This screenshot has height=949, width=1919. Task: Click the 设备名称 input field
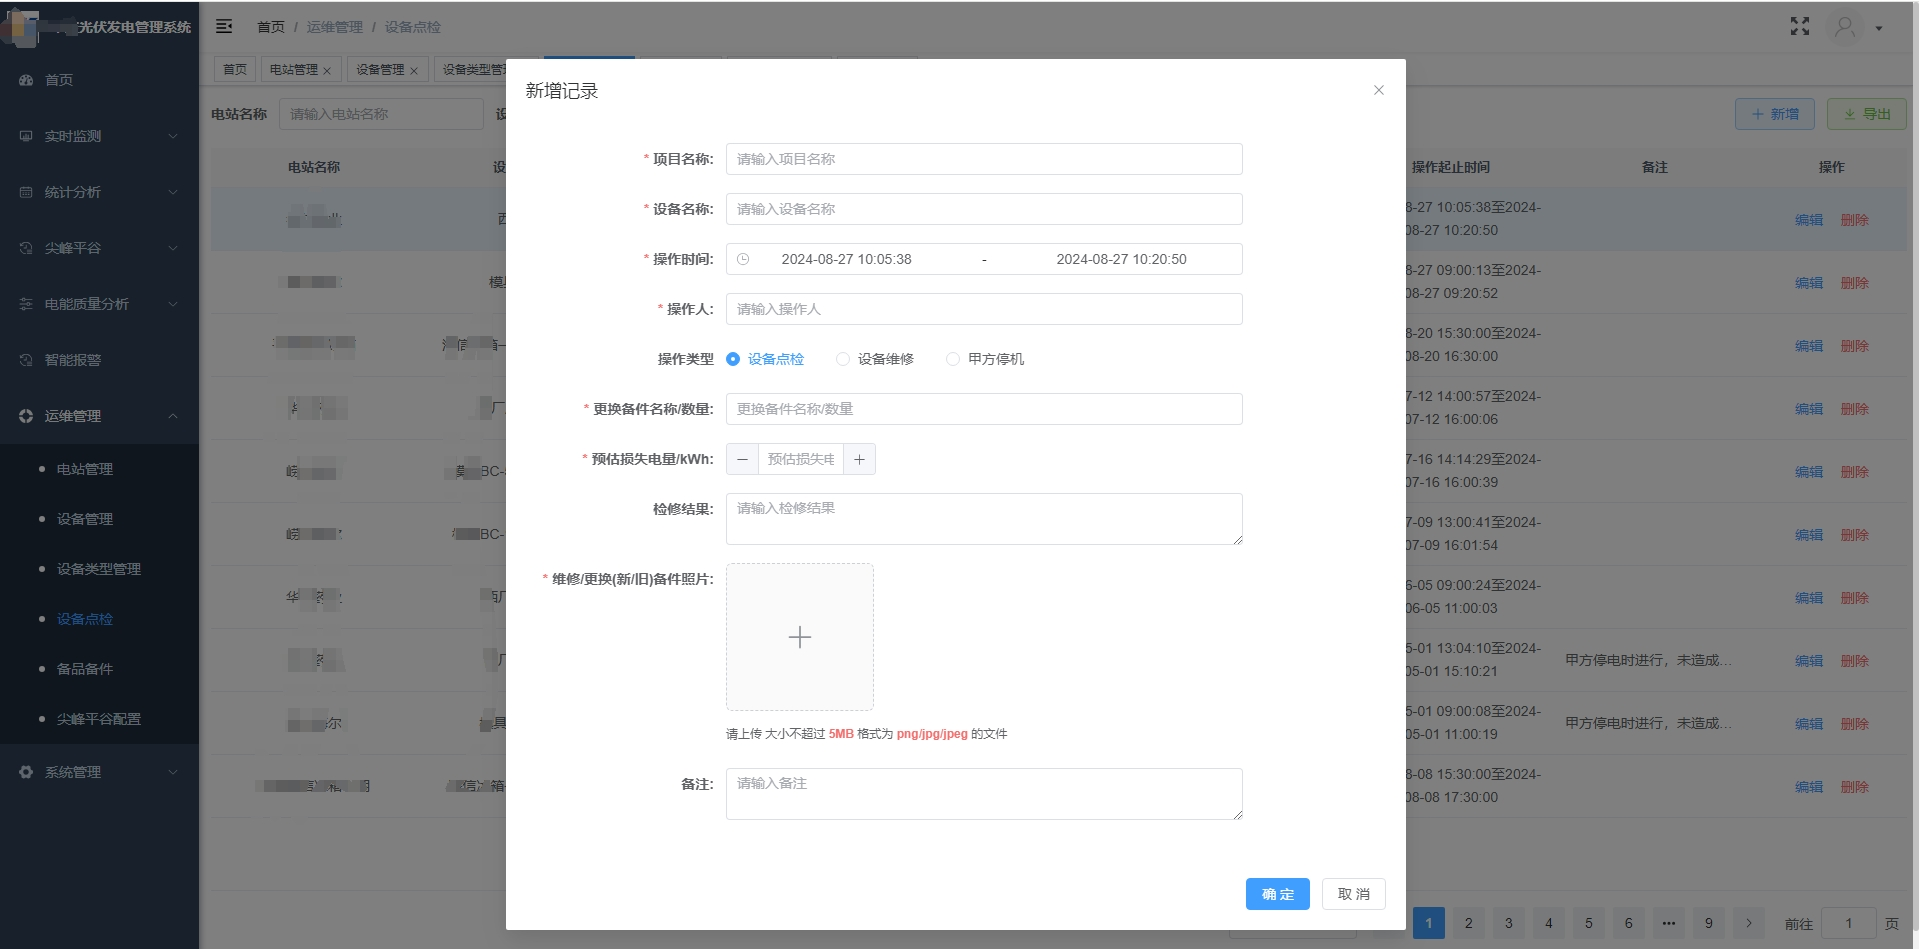[984, 209]
